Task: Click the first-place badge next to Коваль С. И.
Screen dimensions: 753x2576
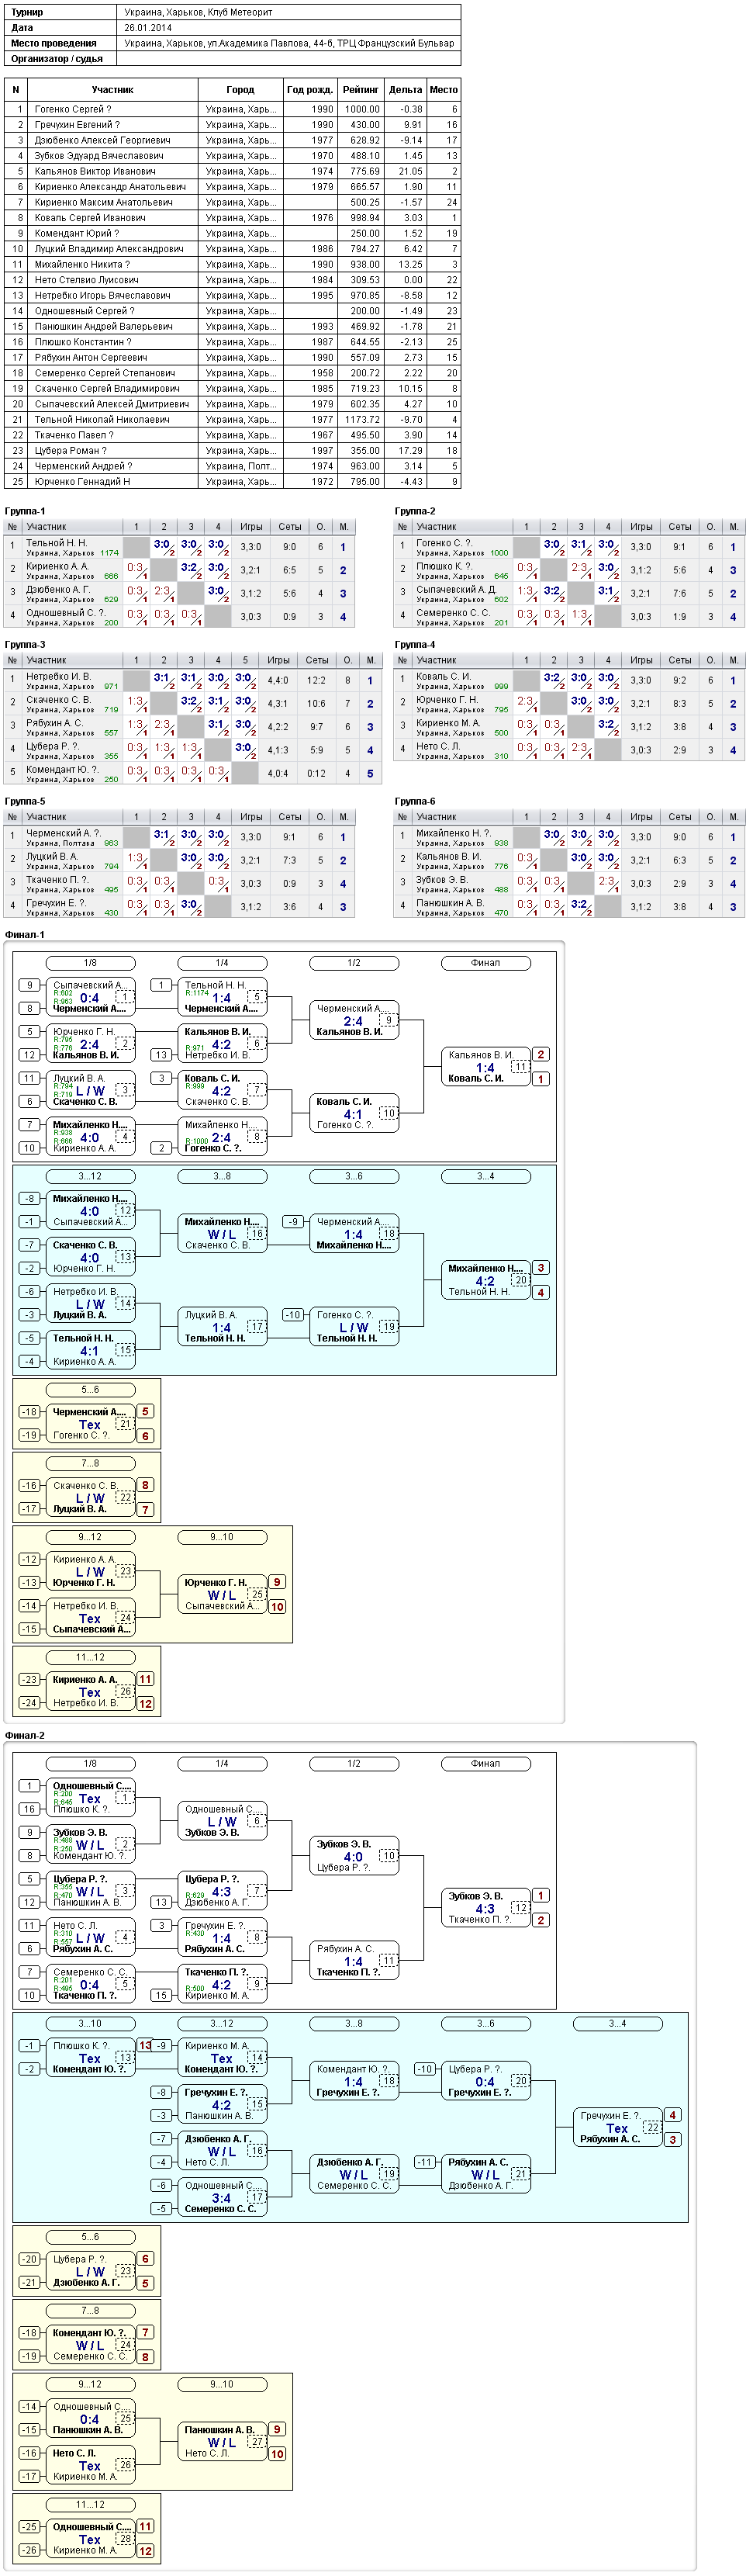Action: (x=541, y=1080)
